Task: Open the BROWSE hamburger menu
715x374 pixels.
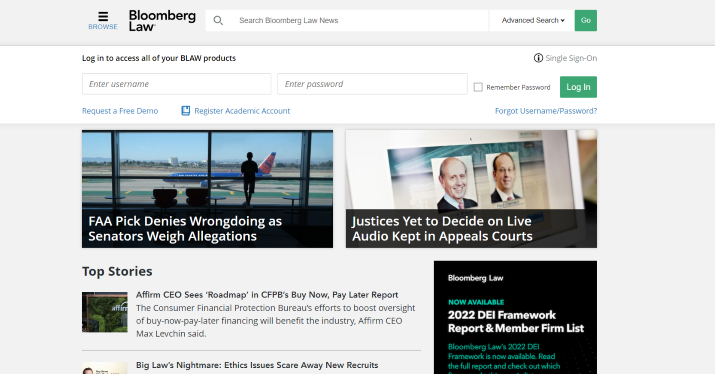Action: tap(103, 21)
